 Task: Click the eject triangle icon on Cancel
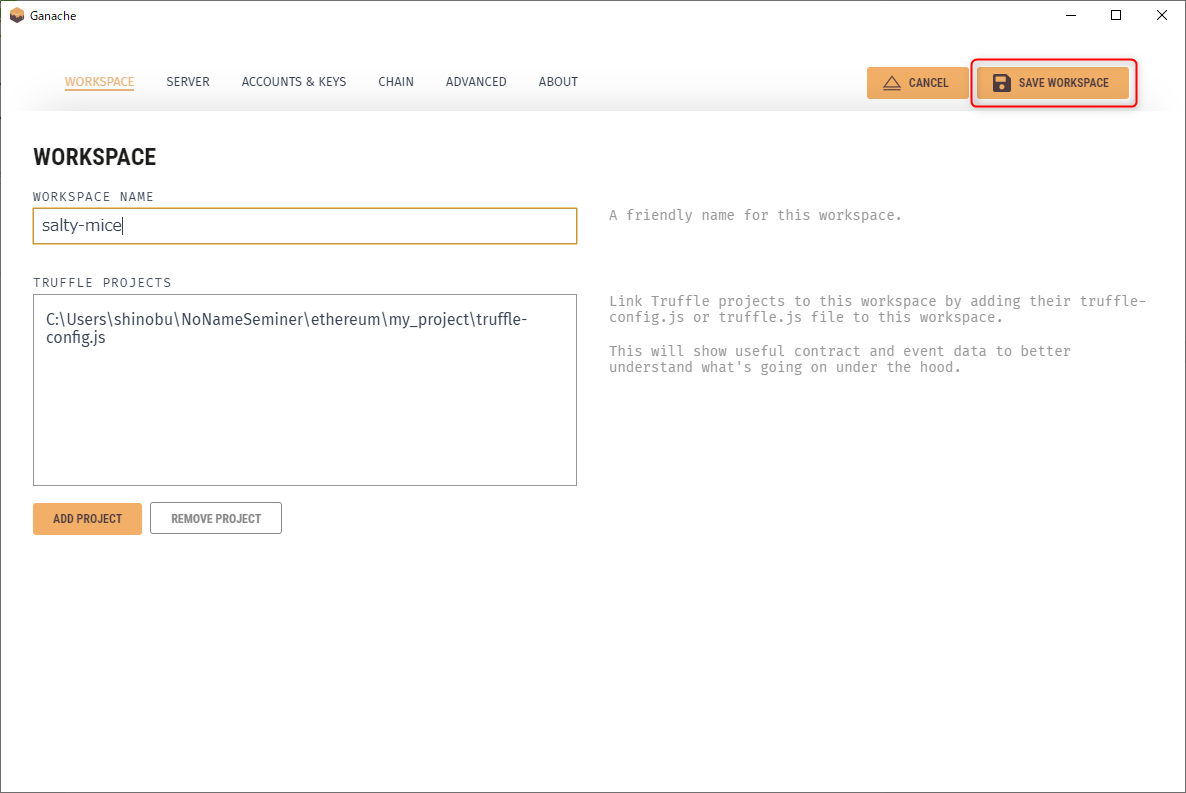[x=892, y=83]
